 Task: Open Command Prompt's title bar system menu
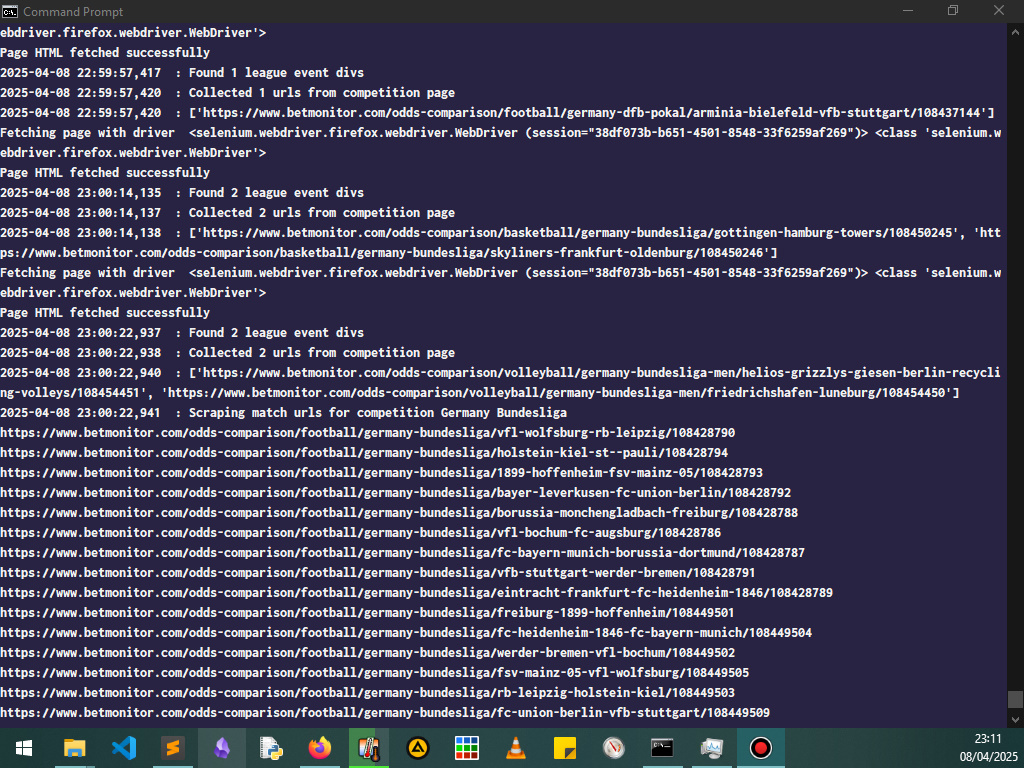10,11
